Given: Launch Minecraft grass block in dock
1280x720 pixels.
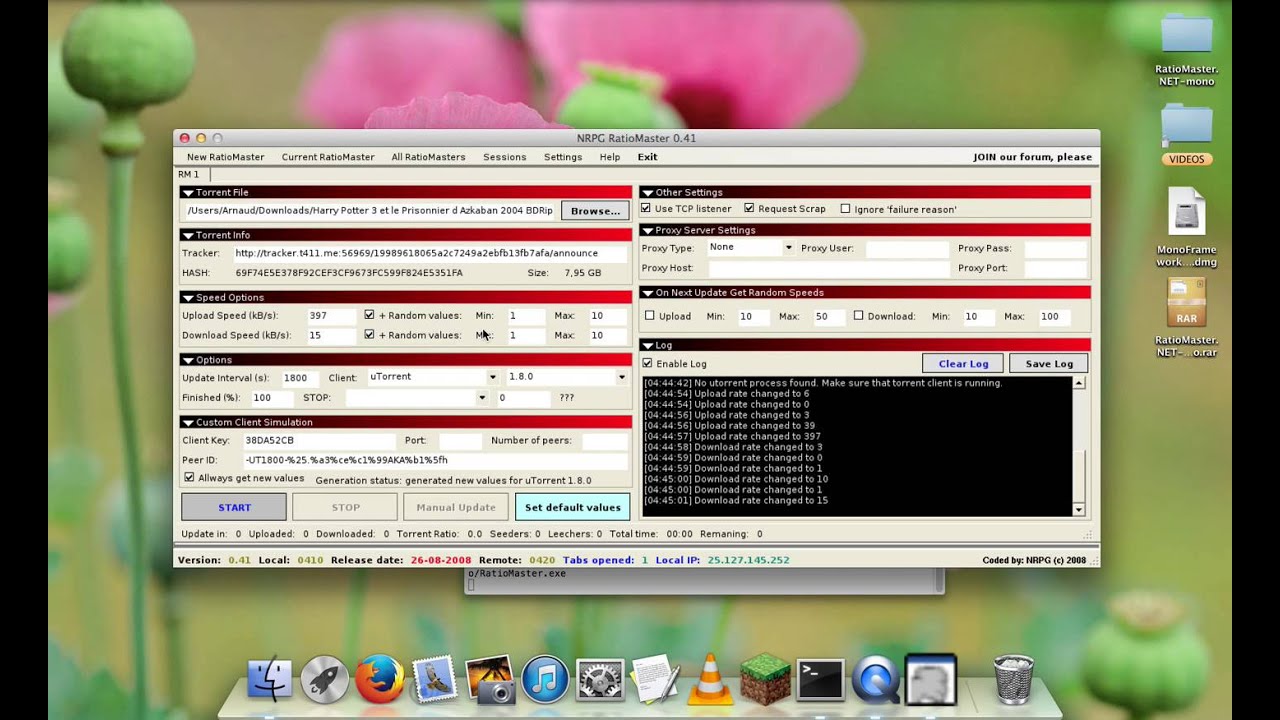Looking at the screenshot, I should (x=766, y=680).
